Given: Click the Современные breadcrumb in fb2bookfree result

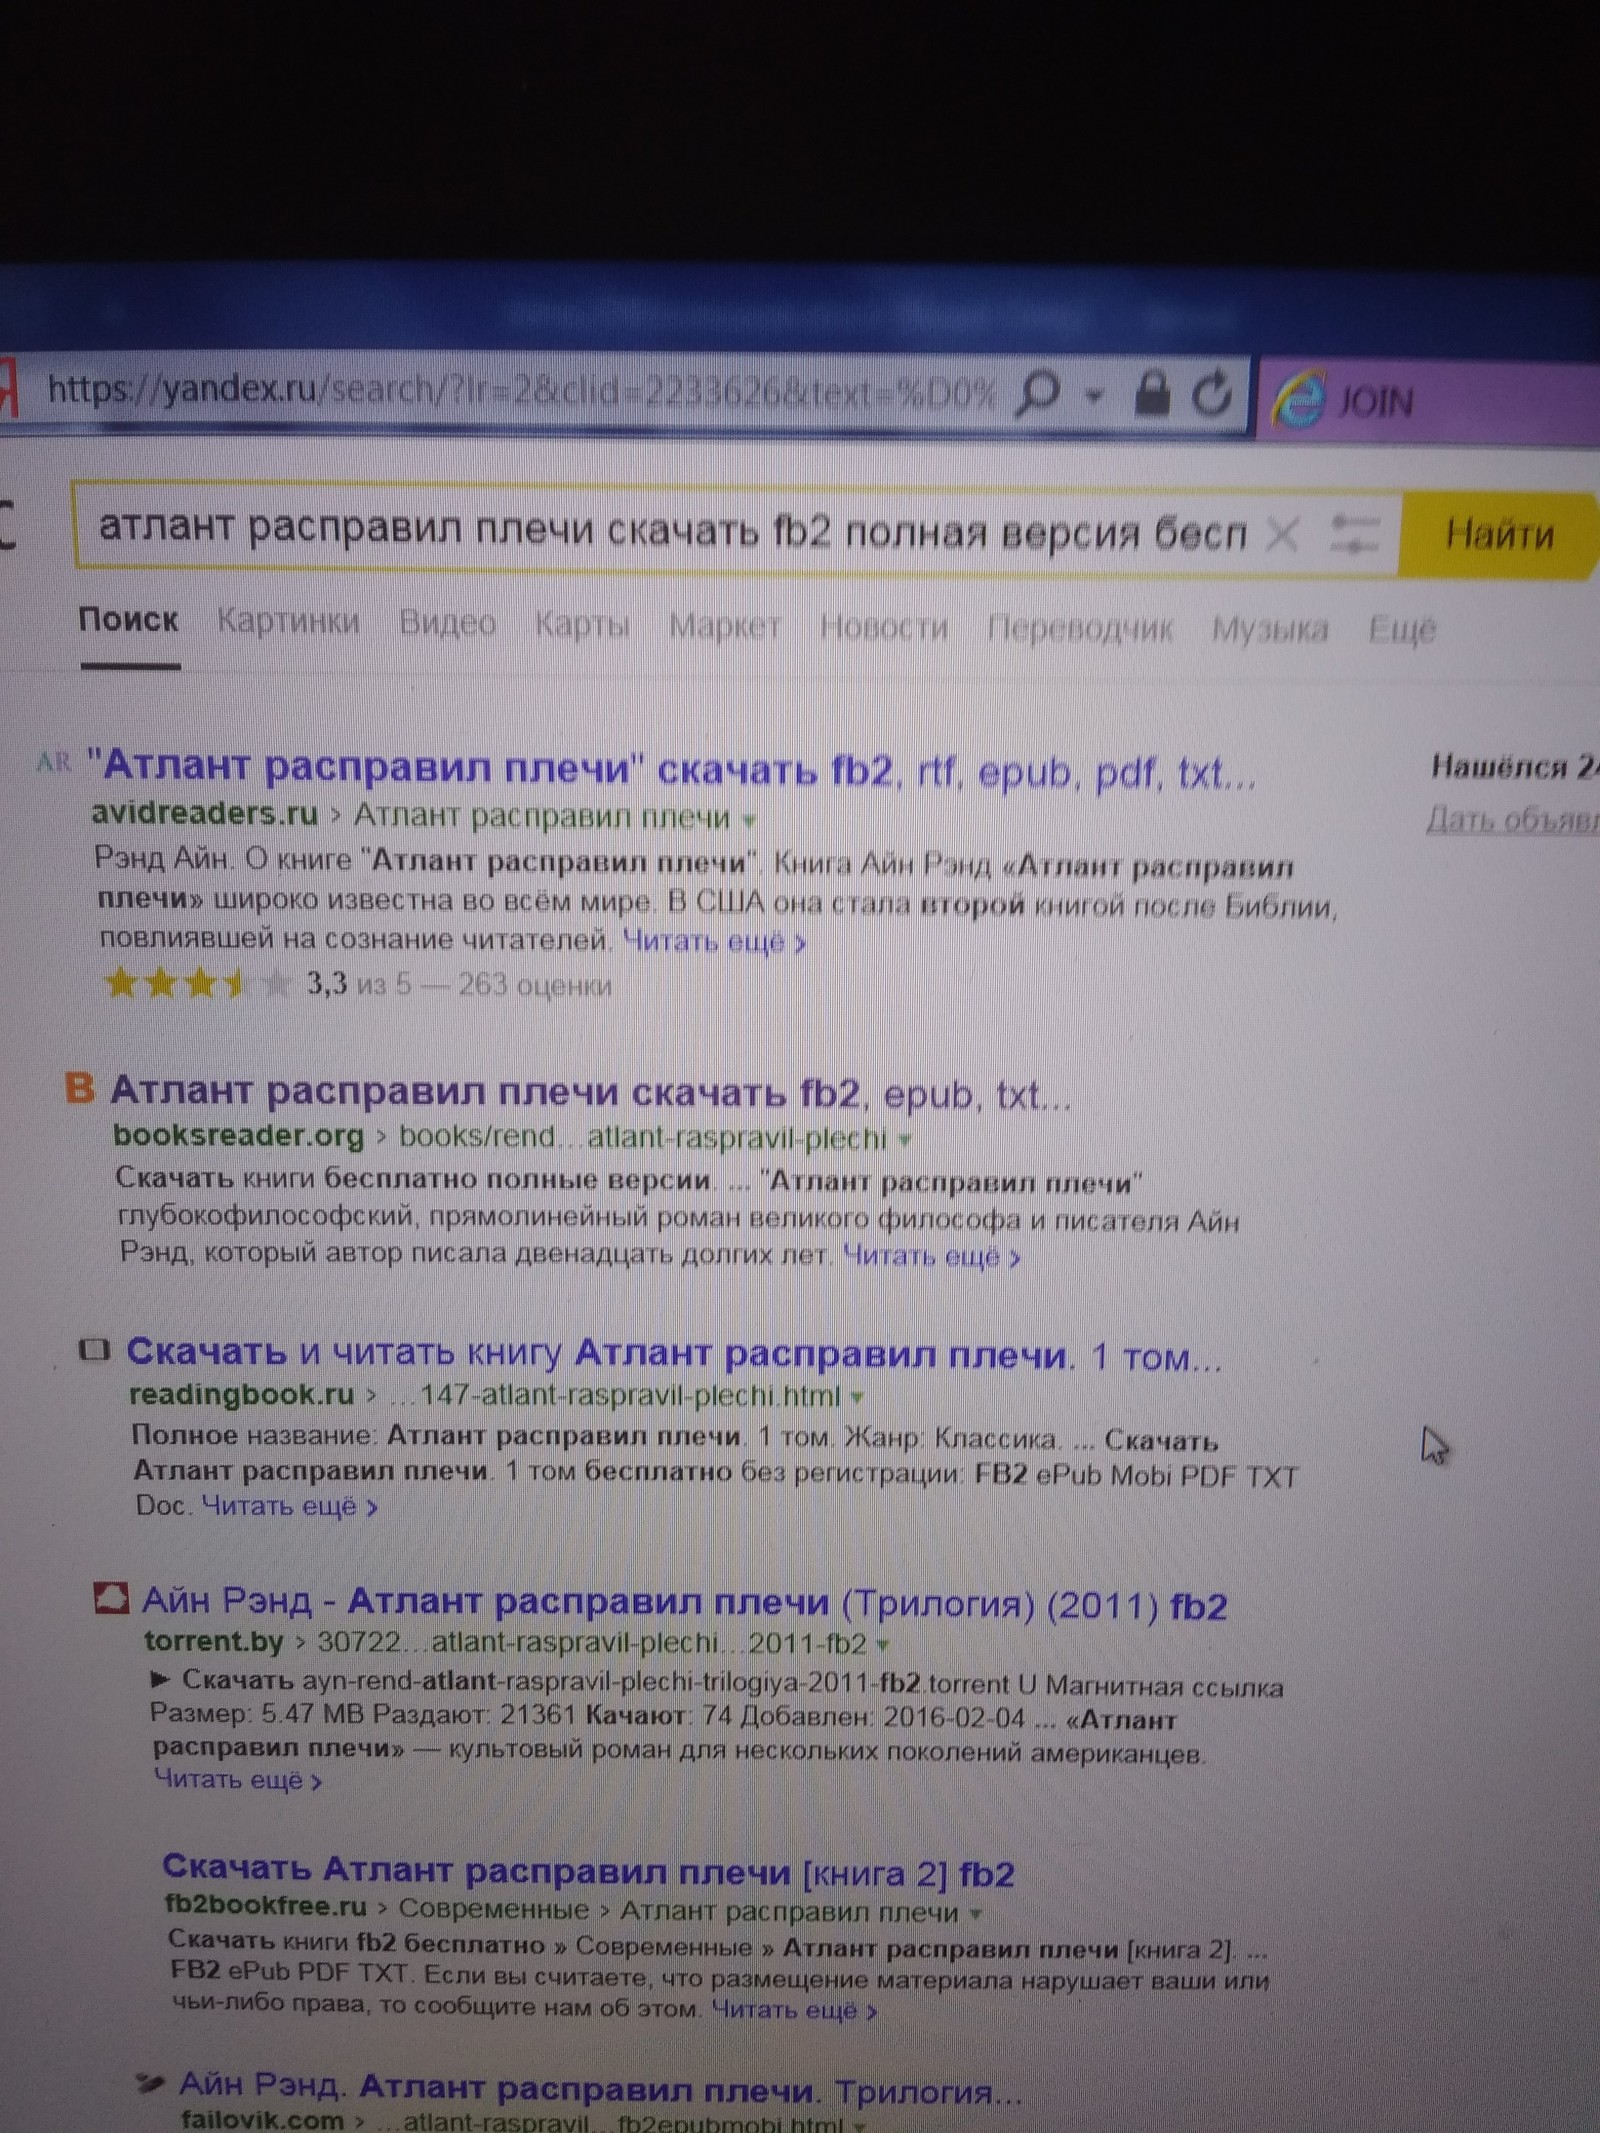Looking at the screenshot, I should pyautogui.click(x=494, y=1909).
